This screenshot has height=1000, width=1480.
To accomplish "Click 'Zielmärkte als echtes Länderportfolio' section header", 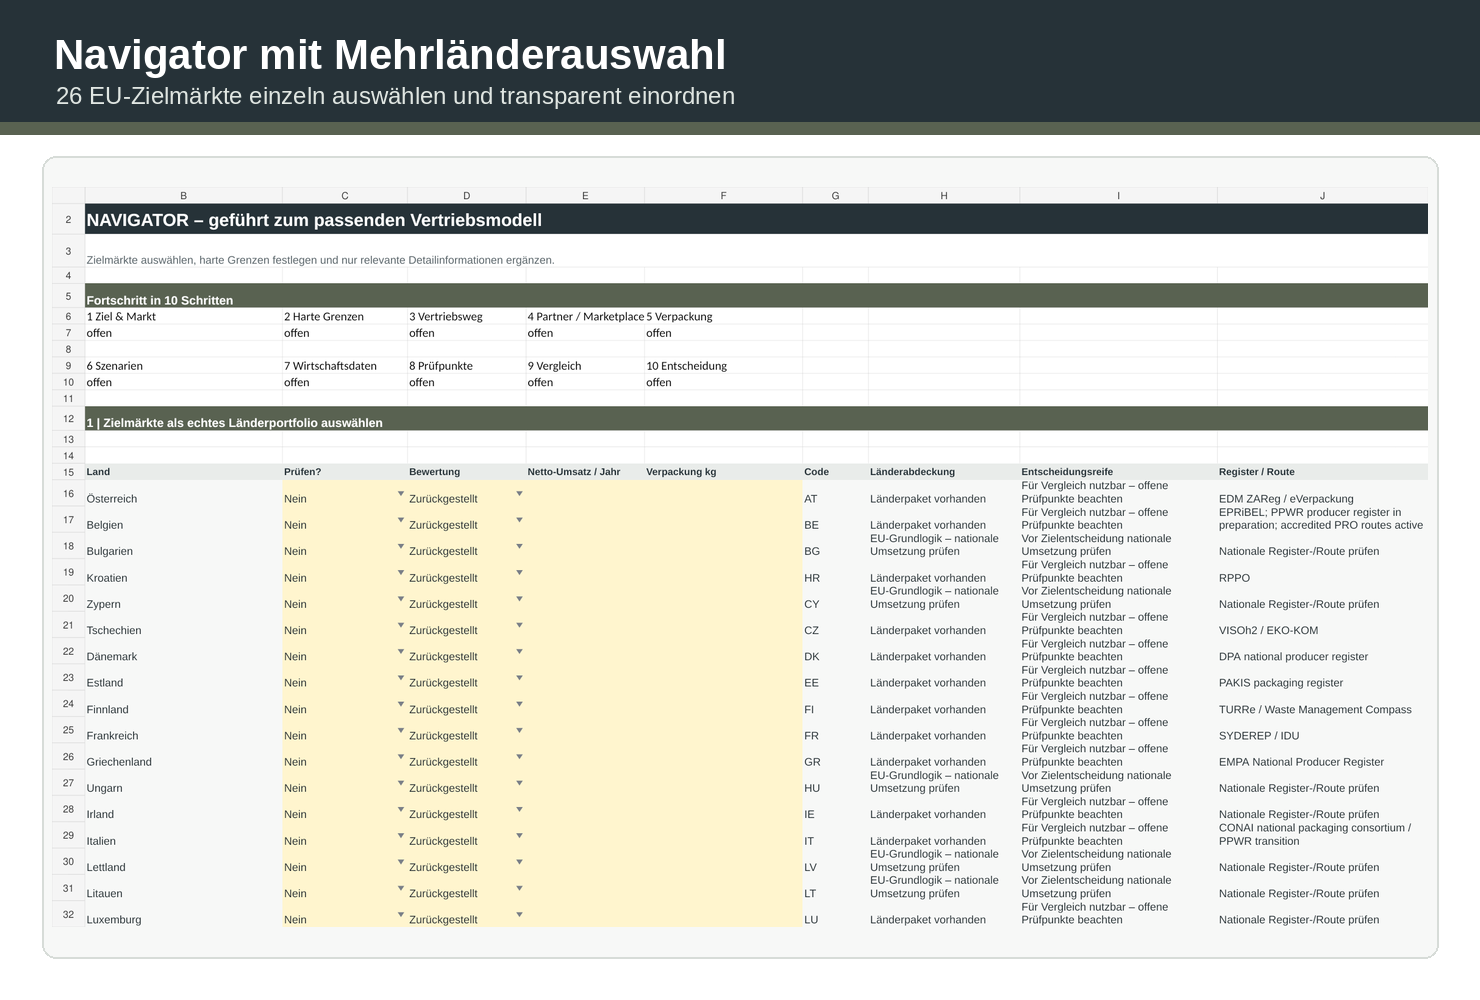I will tap(756, 418).
